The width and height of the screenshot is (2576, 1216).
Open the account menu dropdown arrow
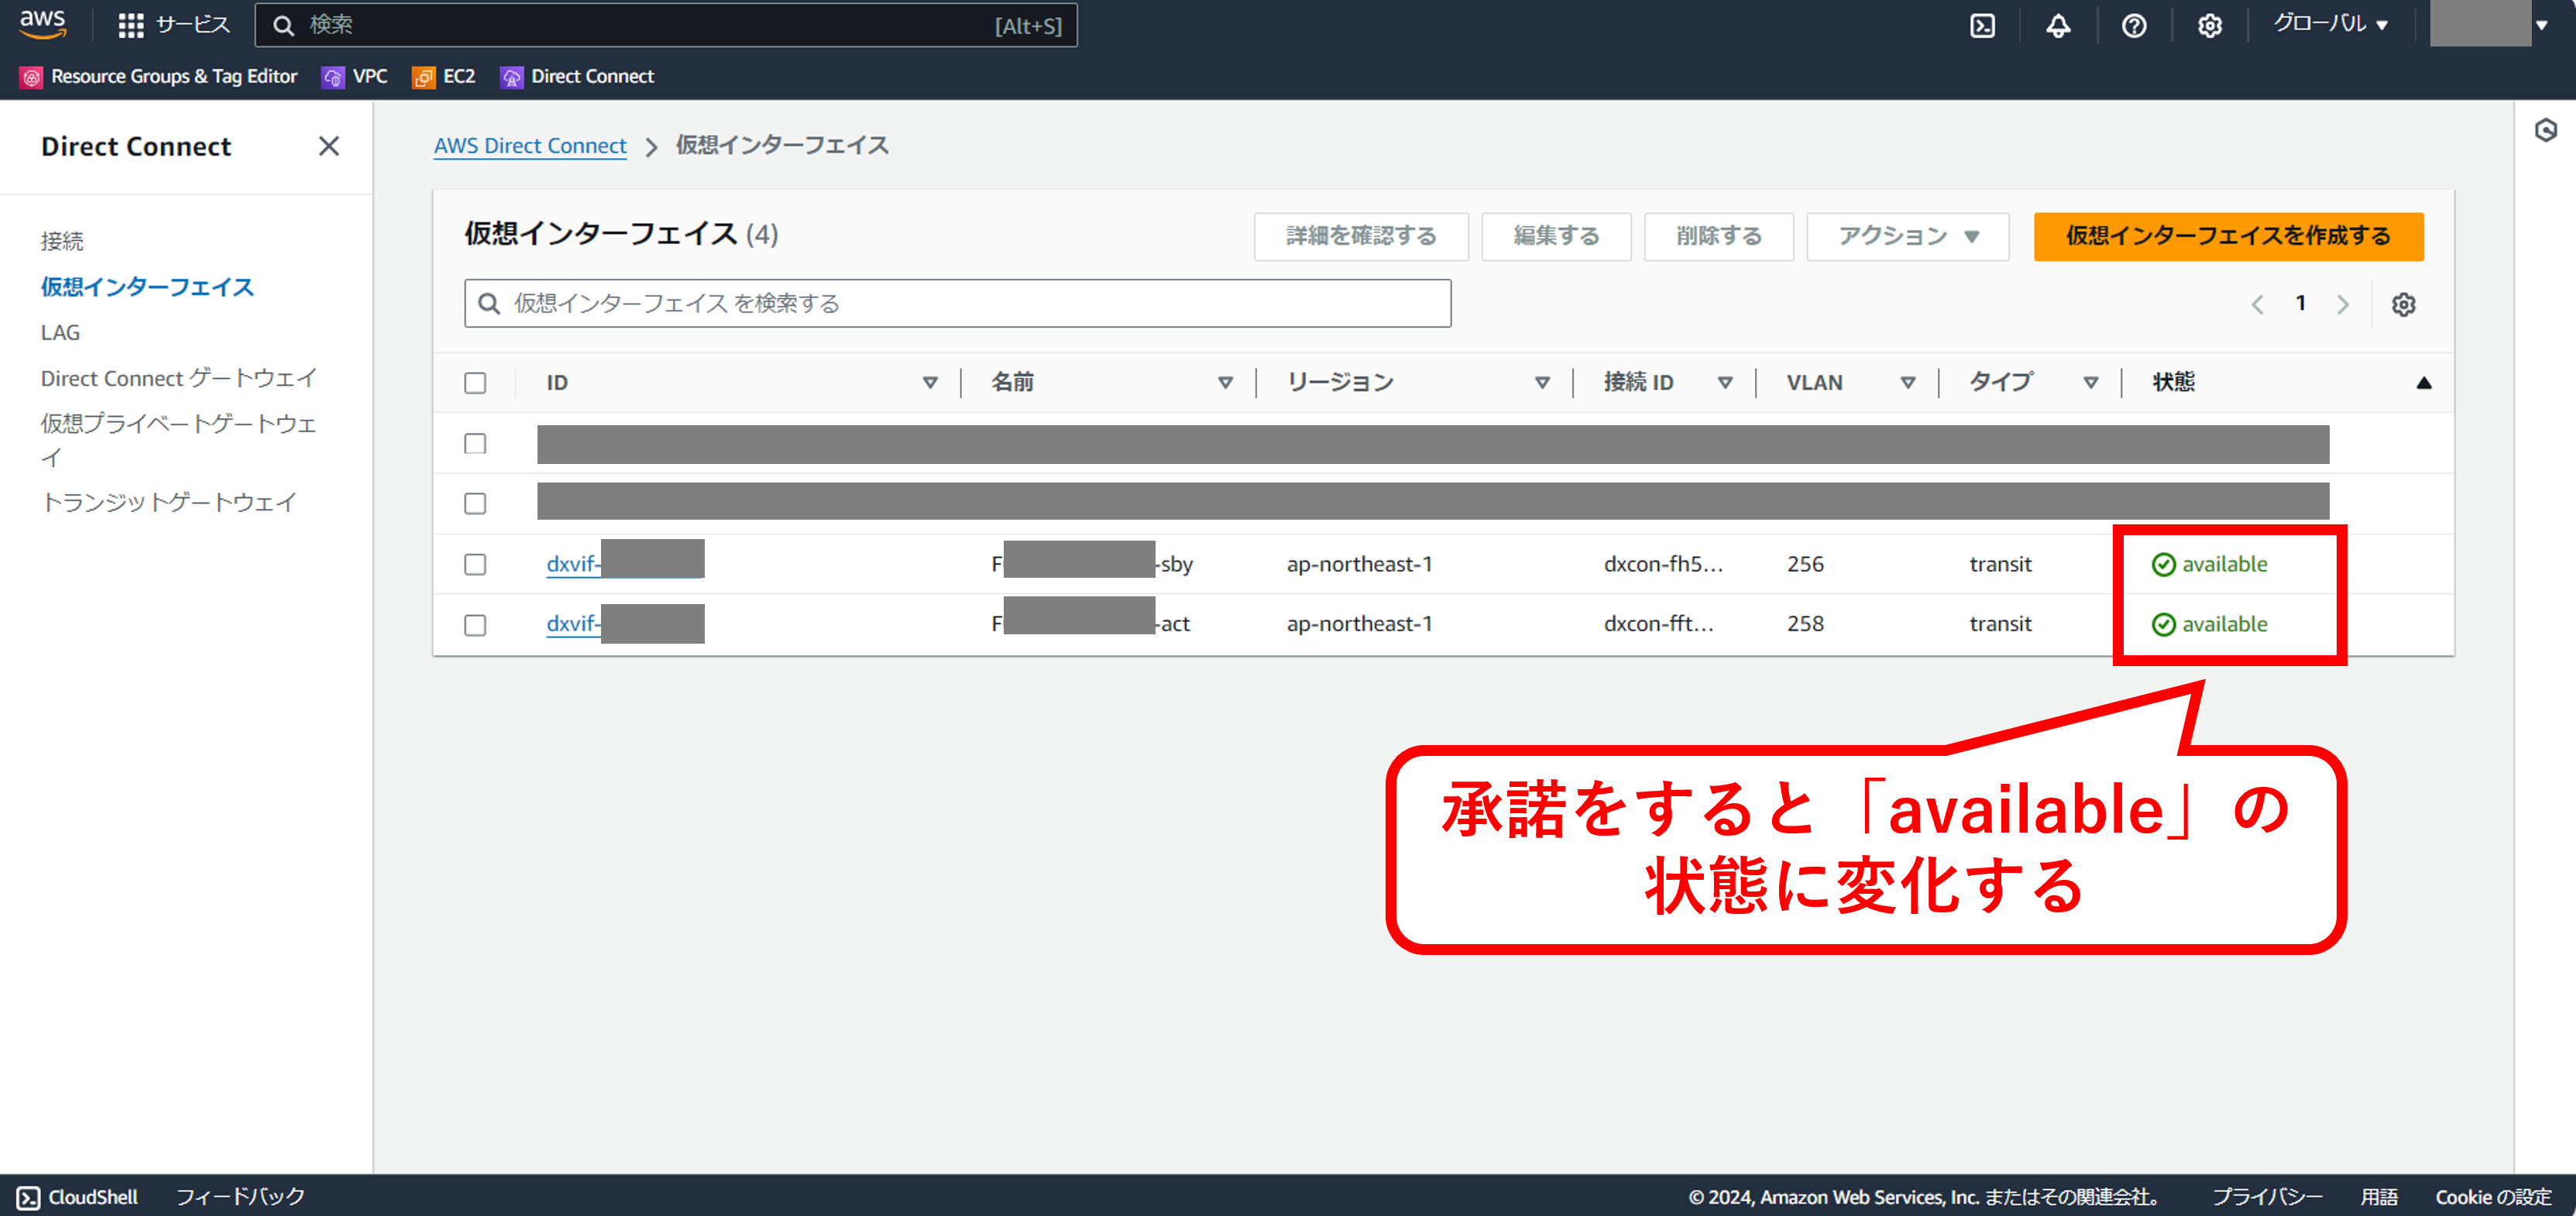click(2541, 25)
